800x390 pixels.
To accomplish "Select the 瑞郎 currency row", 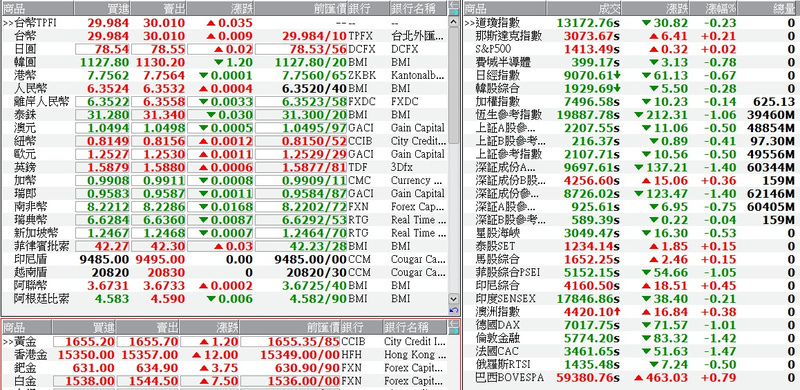I will coord(224,193).
